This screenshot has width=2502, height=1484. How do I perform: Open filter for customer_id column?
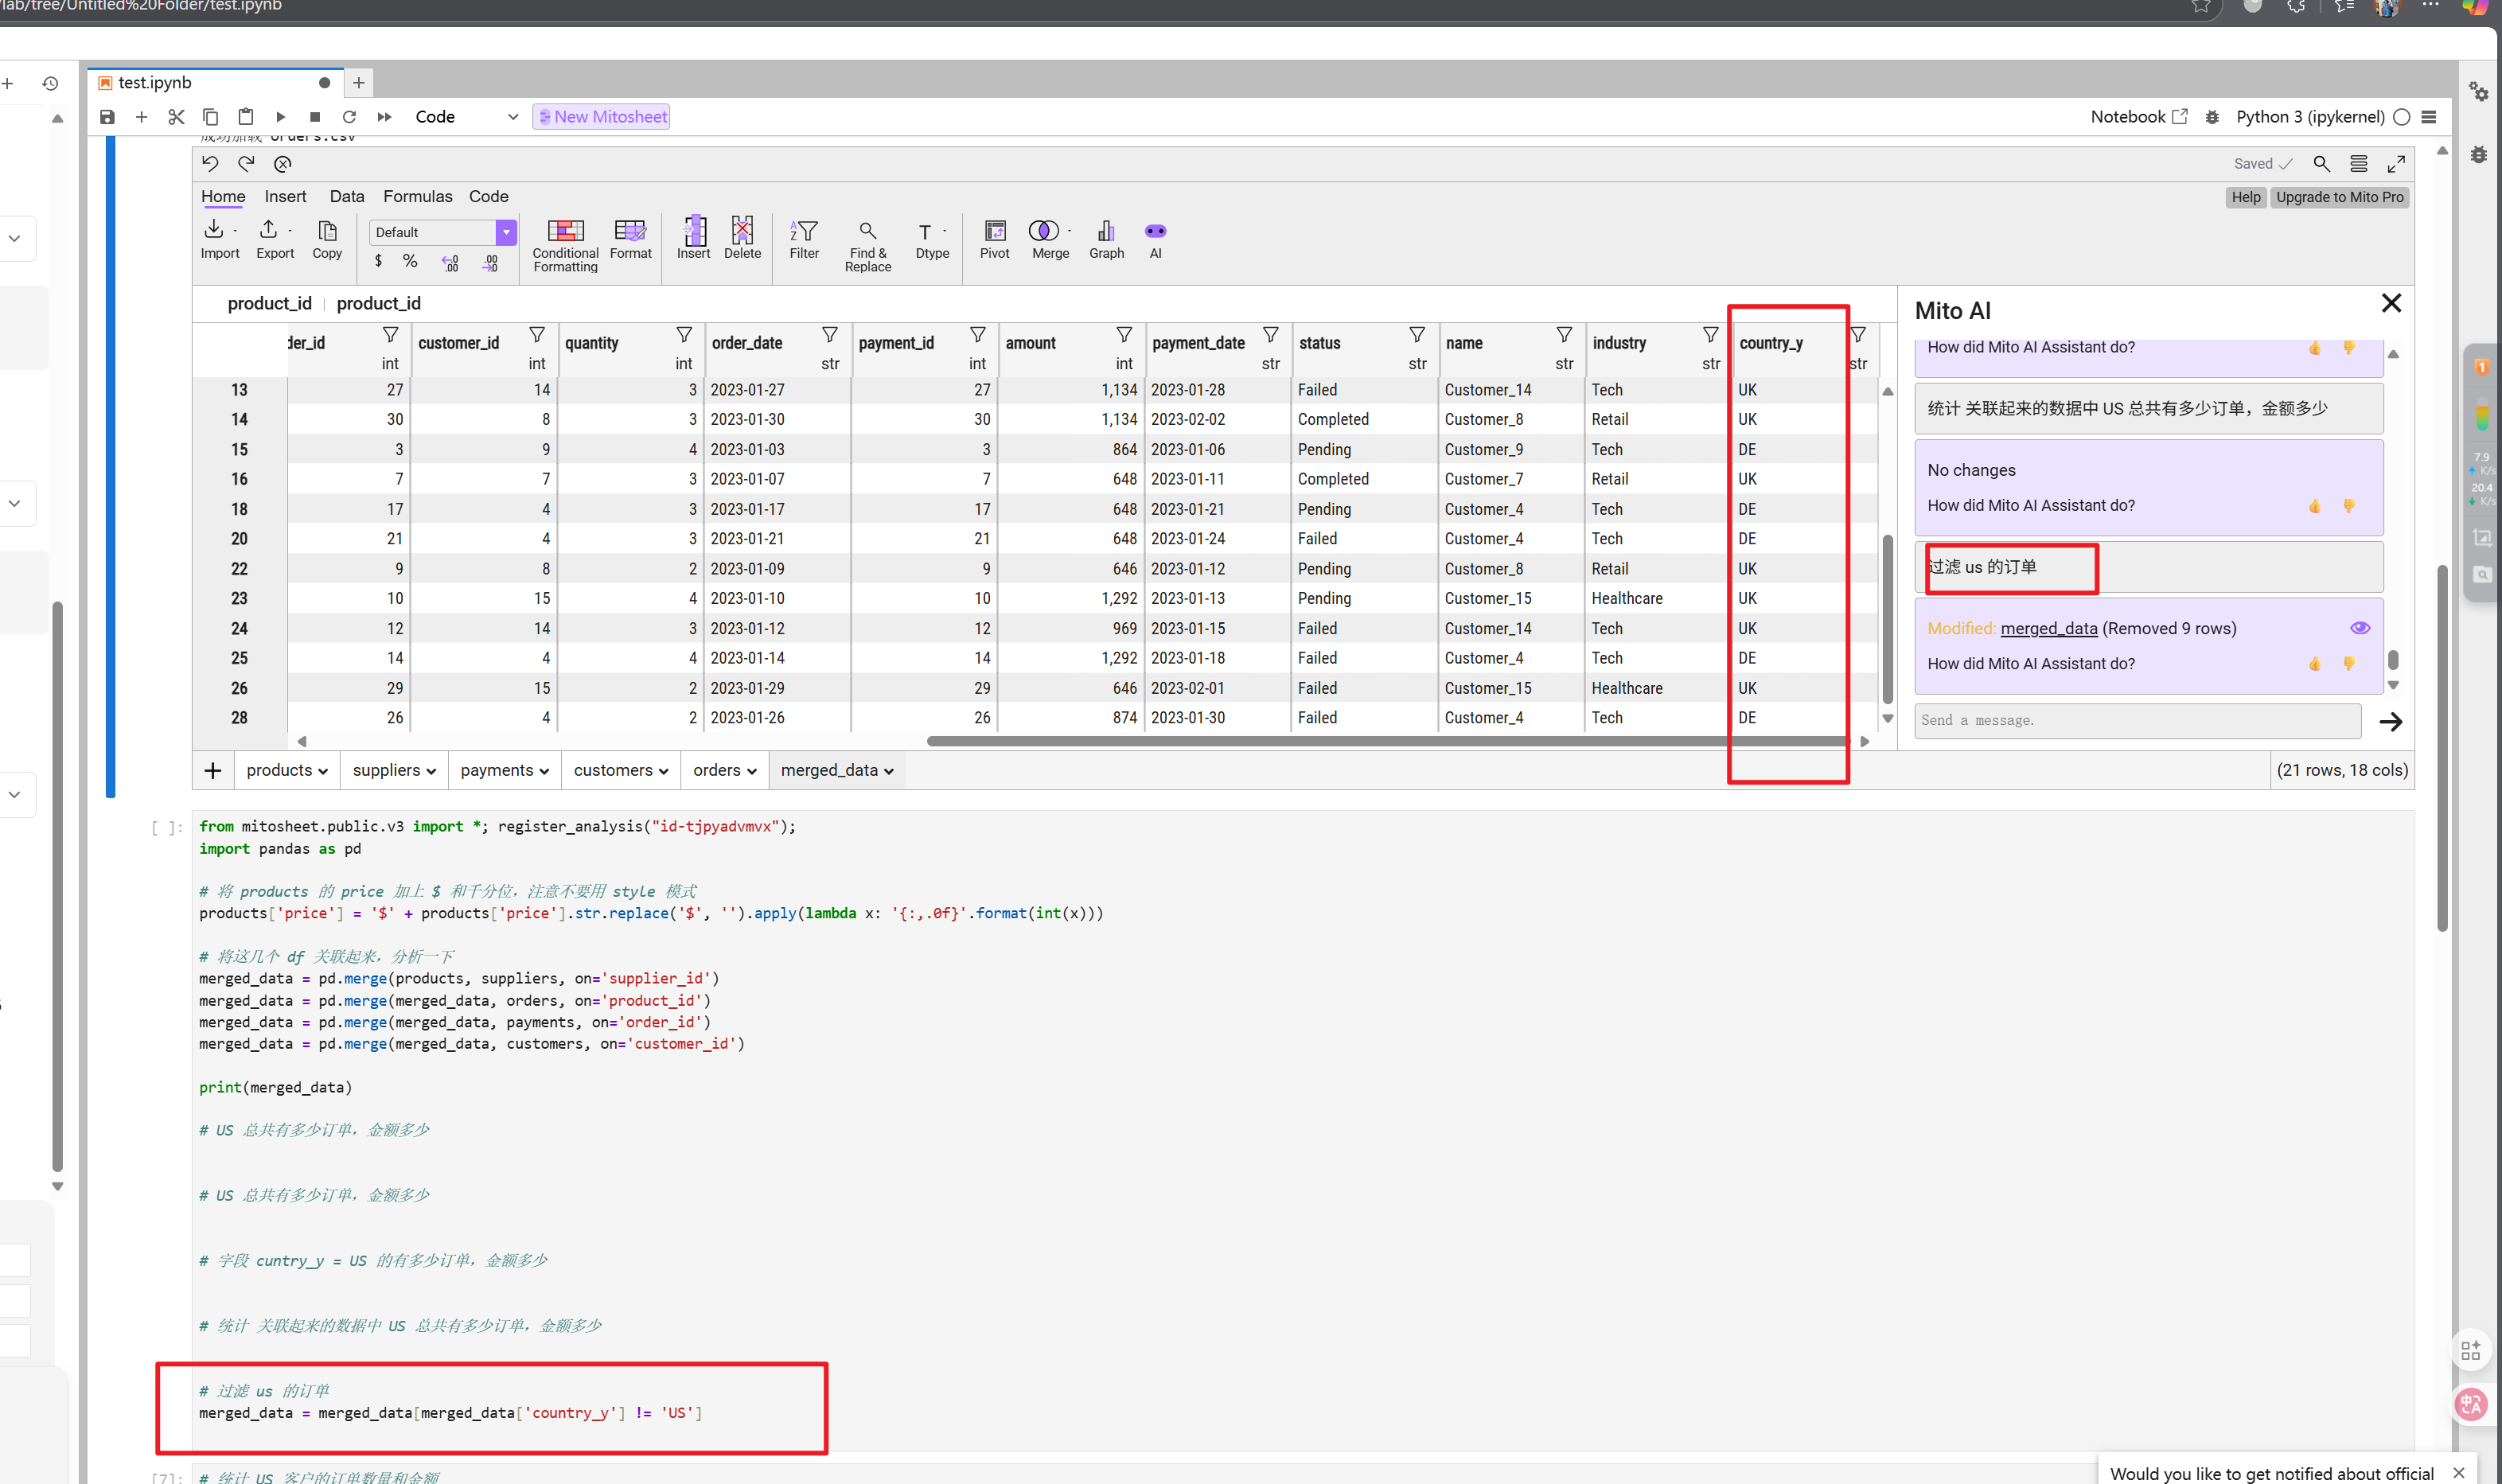[537, 334]
